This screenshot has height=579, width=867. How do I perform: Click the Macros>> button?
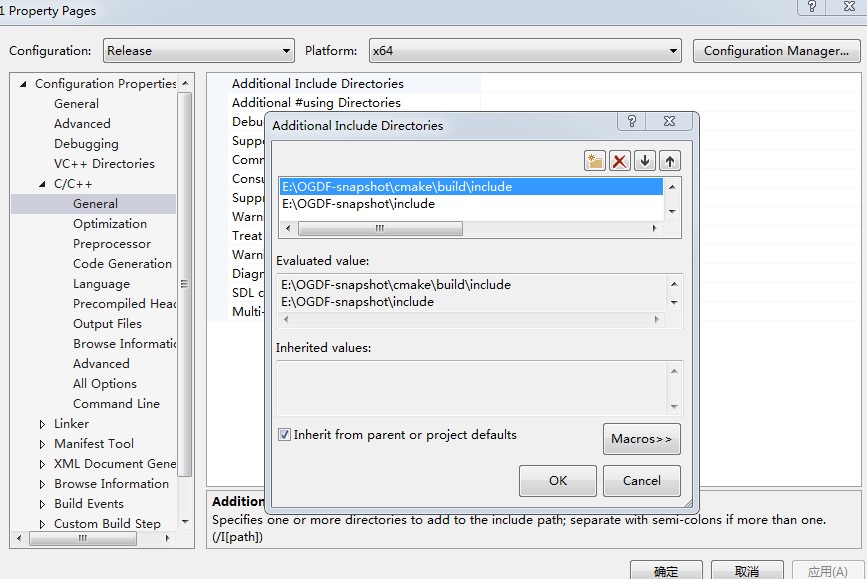point(641,439)
